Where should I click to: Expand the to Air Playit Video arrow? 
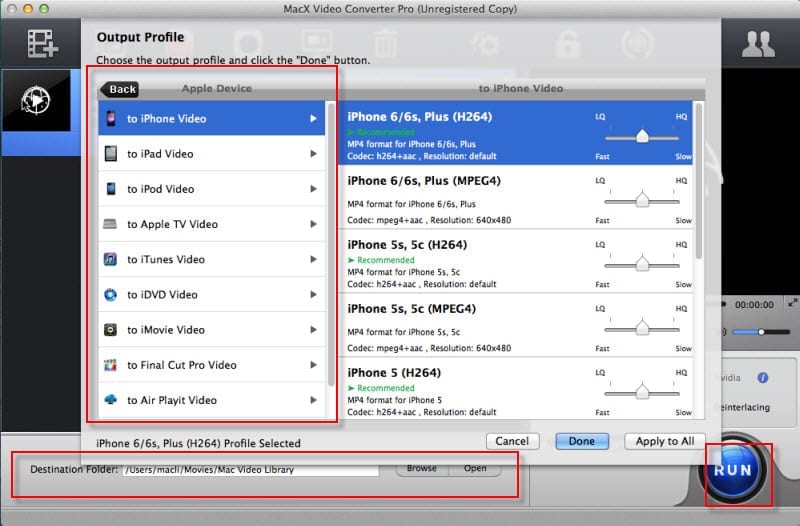pyautogui.click(x=313, y=400)
